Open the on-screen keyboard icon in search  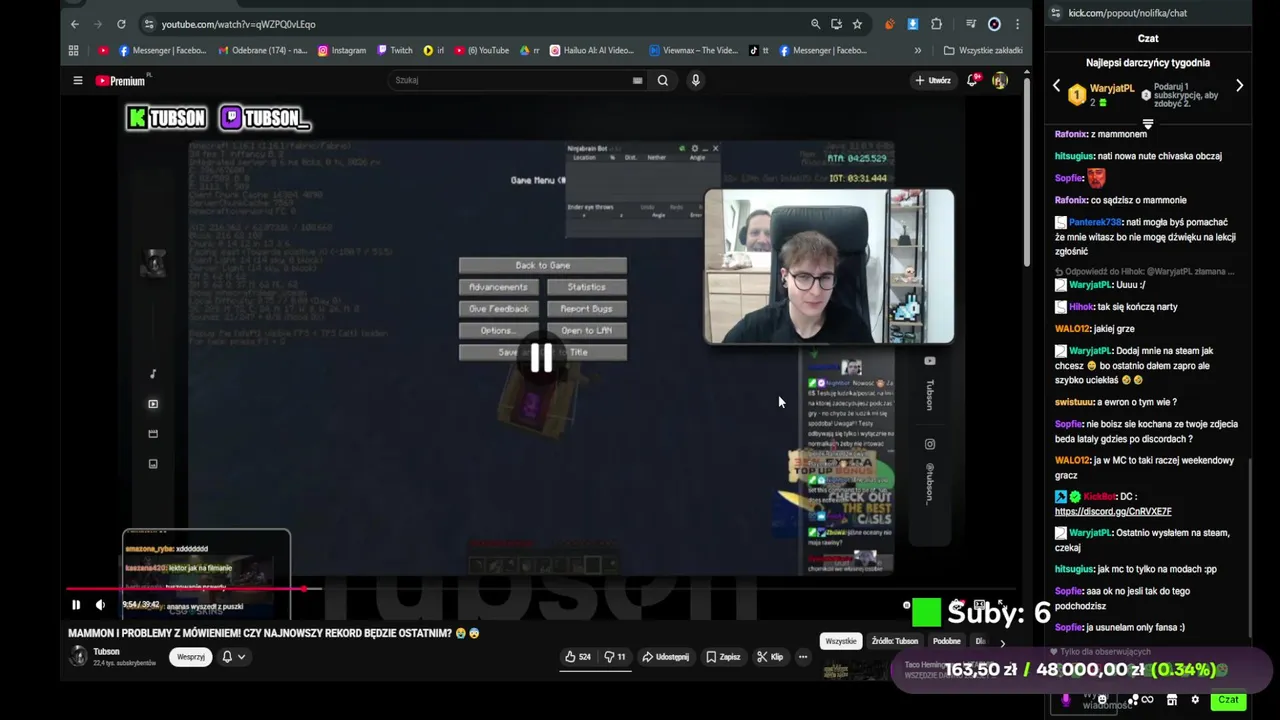[x=637, y=81]
